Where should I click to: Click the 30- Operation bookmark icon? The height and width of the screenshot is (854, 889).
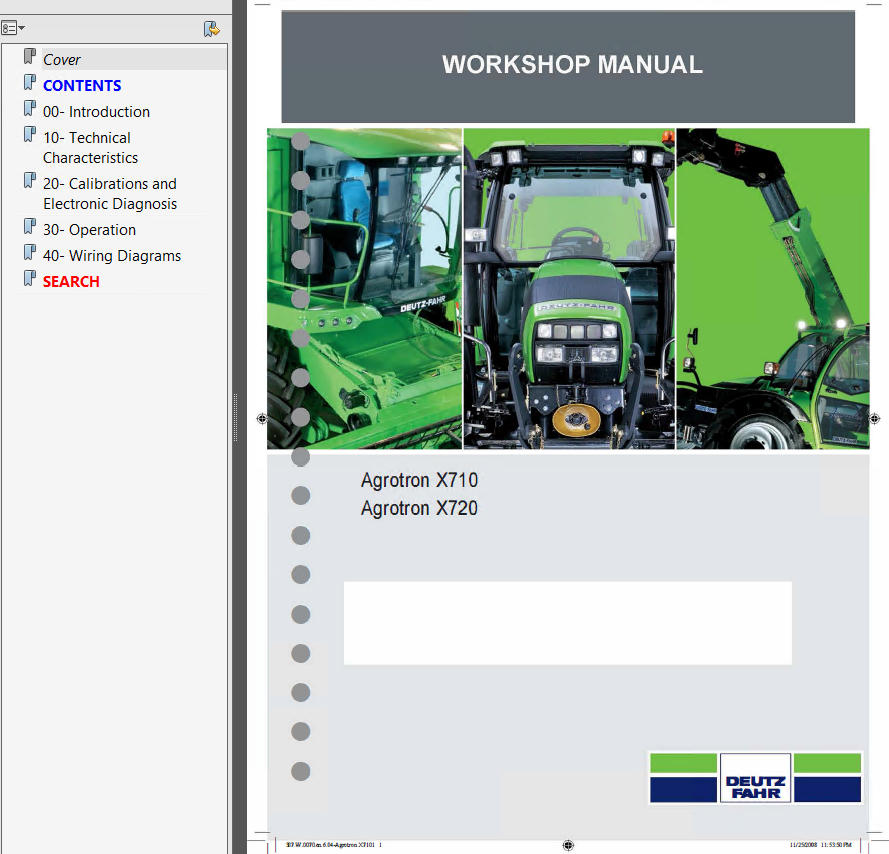pyautogui.click(x=29, y=226)
